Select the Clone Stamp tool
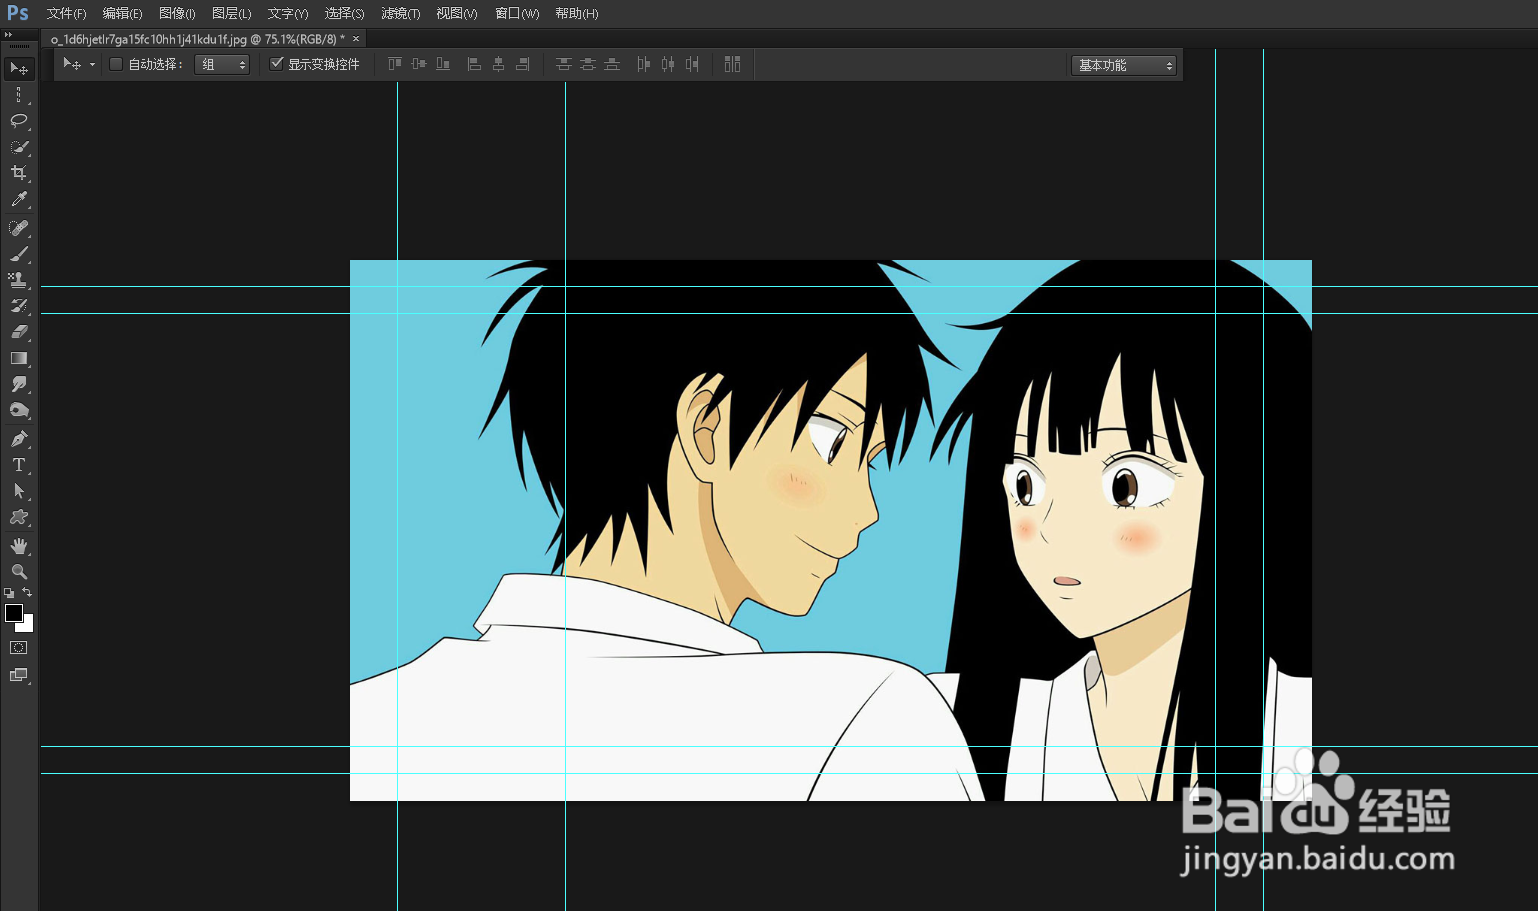 (x=19, y=280)
